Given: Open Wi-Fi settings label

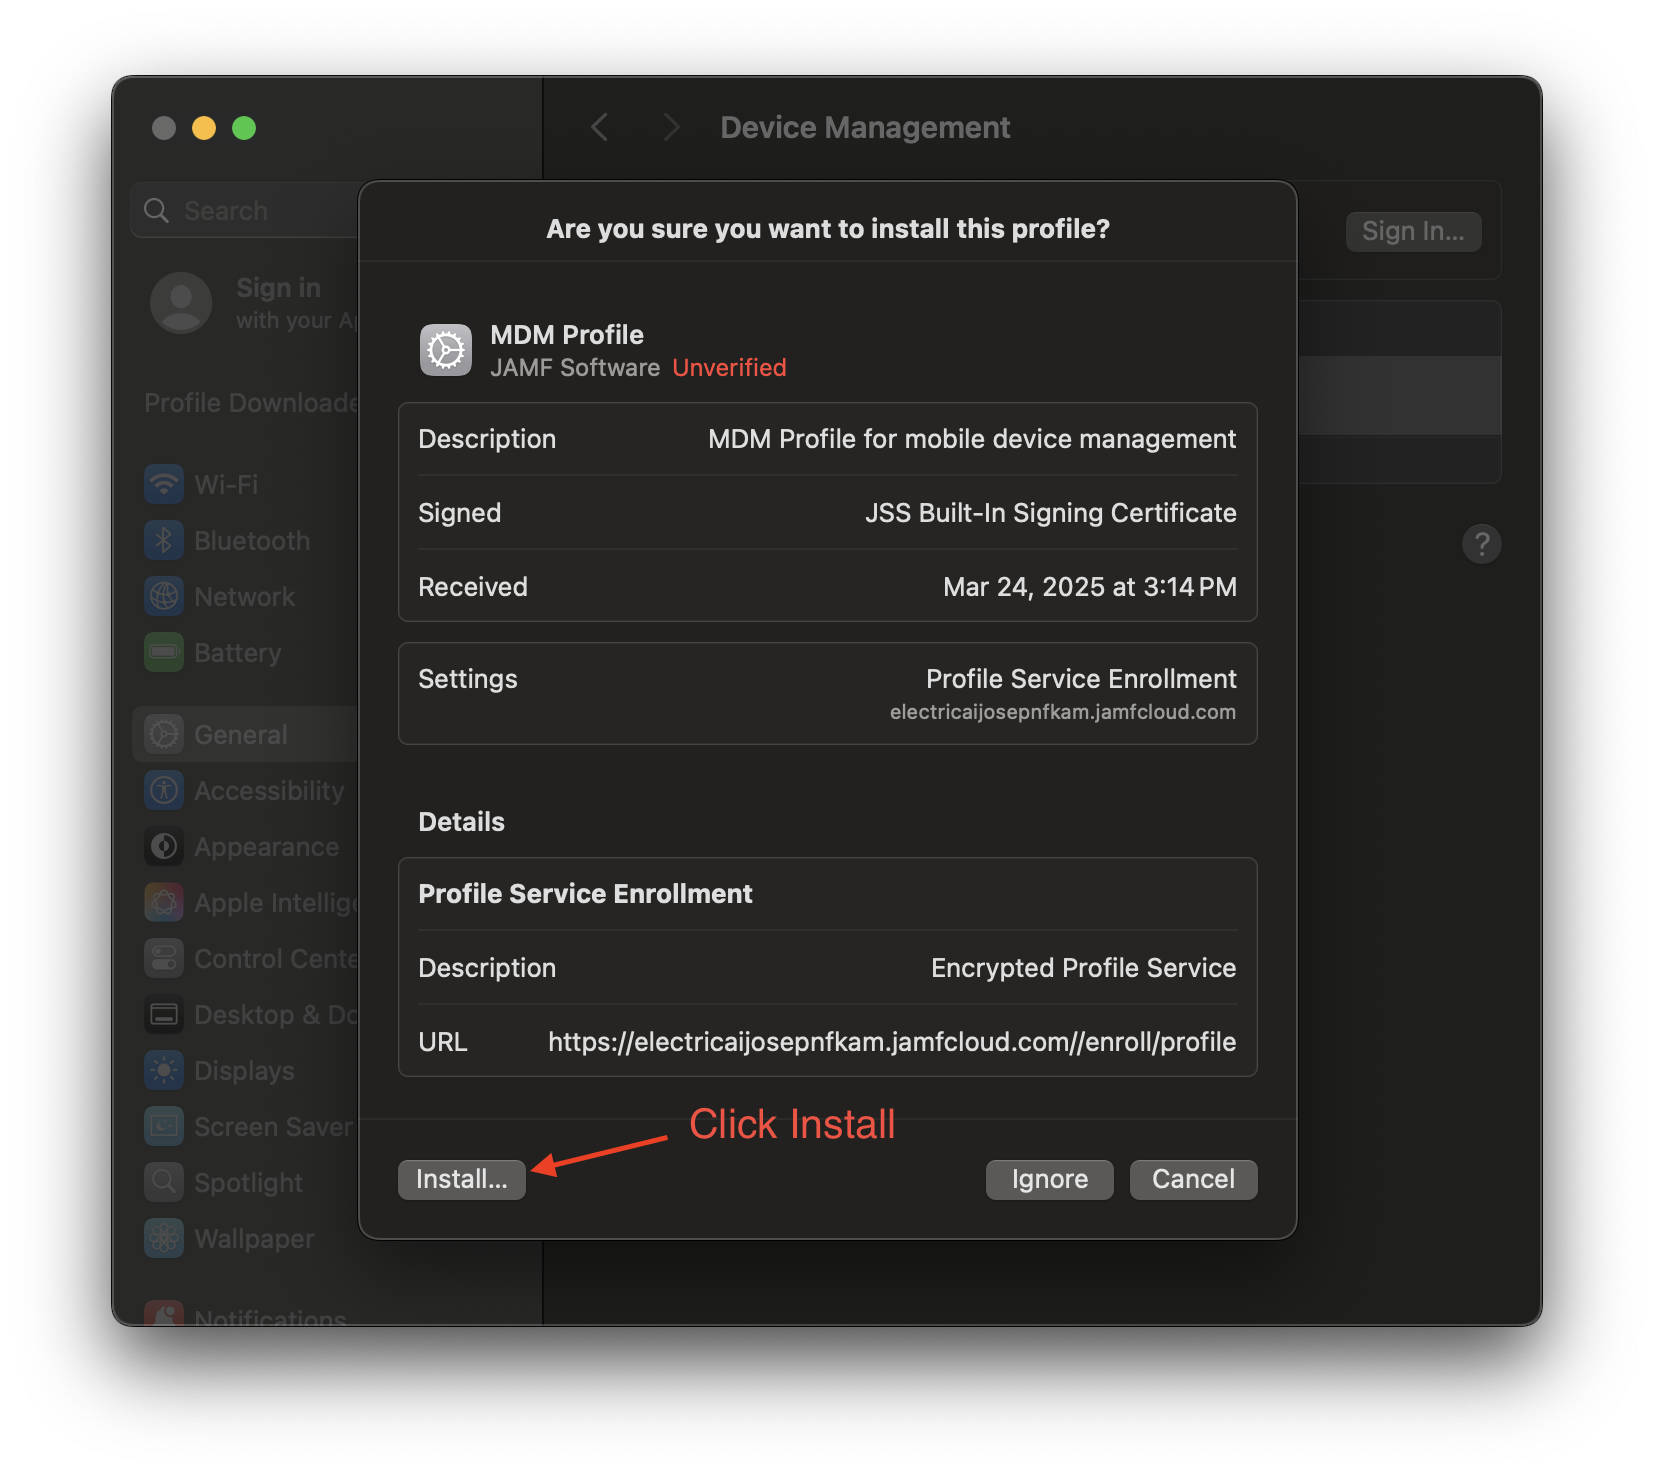Looking at the screenshot, I should tap(226, 485).
